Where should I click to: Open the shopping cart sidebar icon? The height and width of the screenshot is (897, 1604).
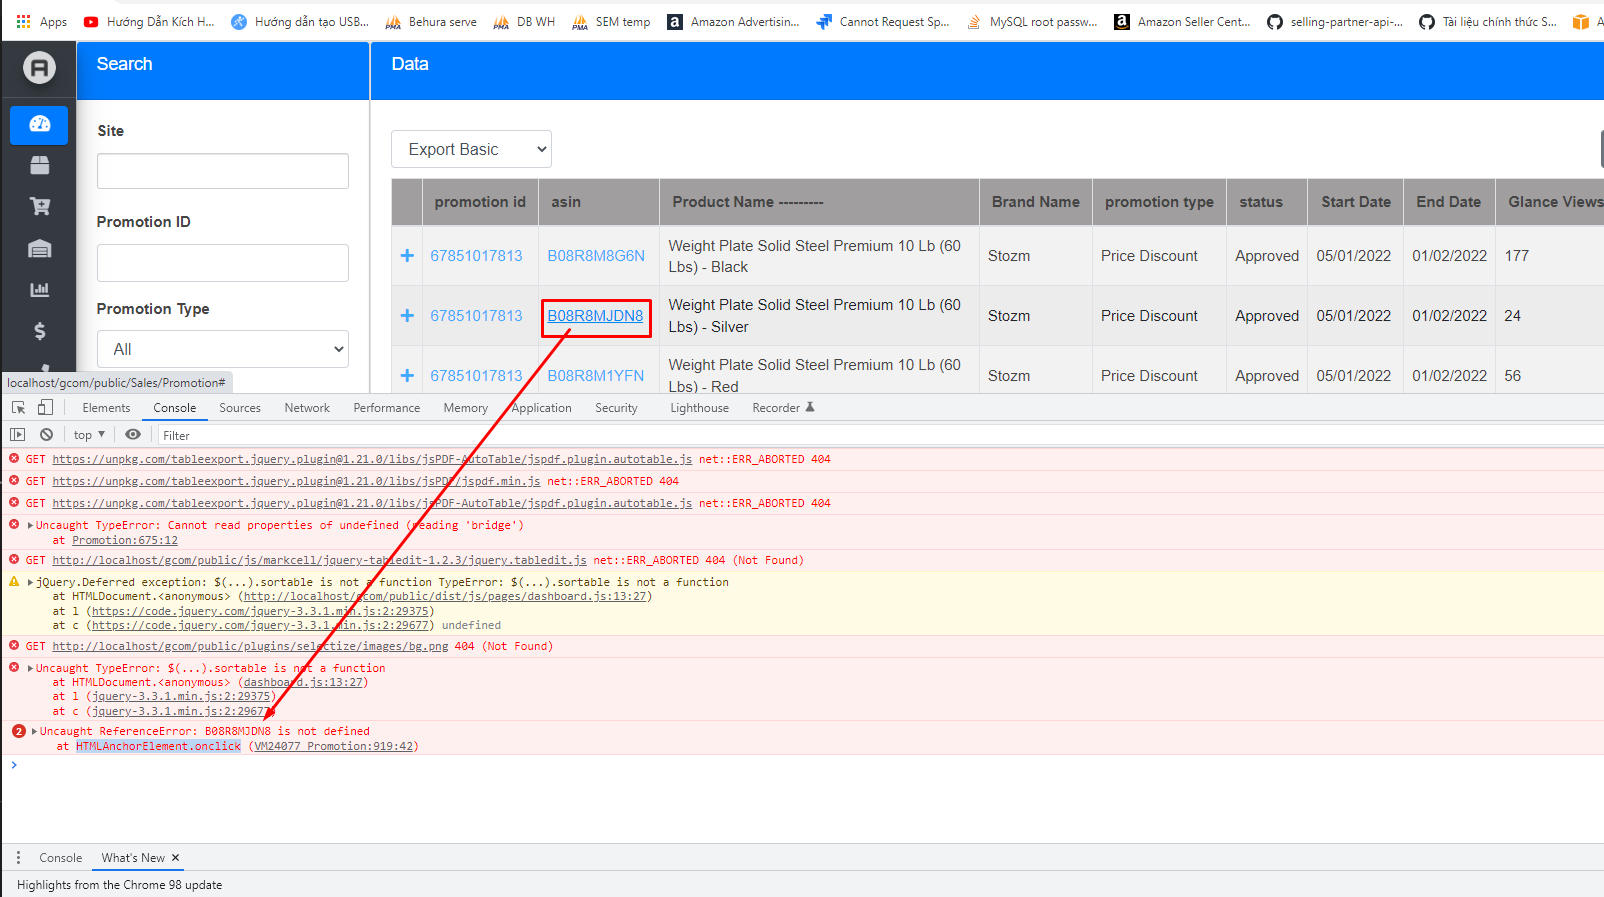pos(39,207)
